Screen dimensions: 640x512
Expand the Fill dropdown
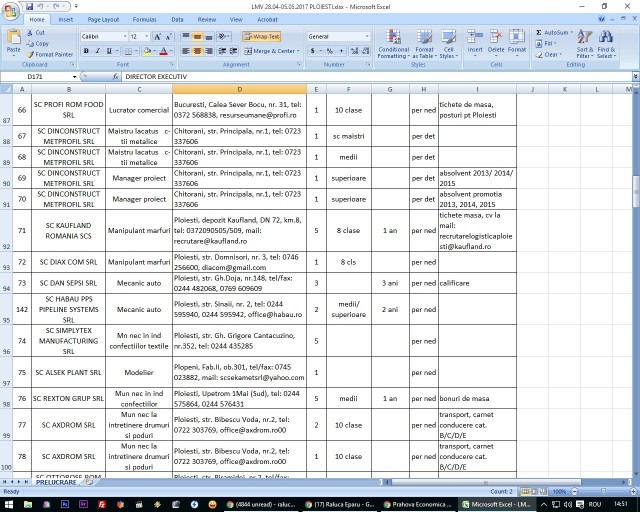(556, 43)
